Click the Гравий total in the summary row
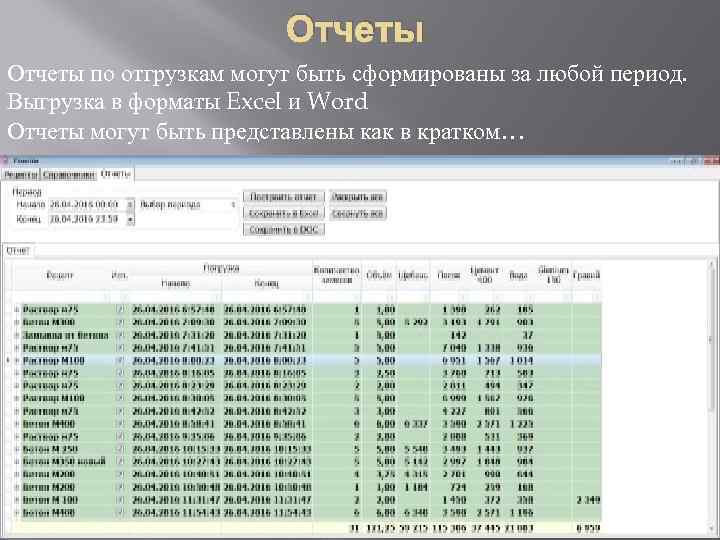Image resolution: width=720 pixels, height=540 pixels. (x=588, y=528)
